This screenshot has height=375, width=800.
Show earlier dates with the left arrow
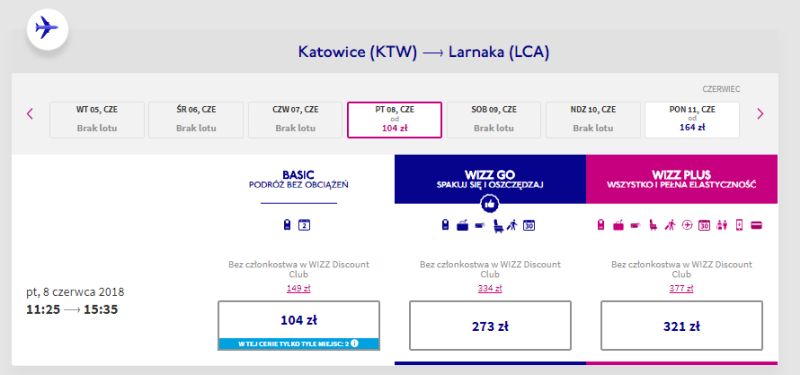pyautogui.click(x=30, y=114)
